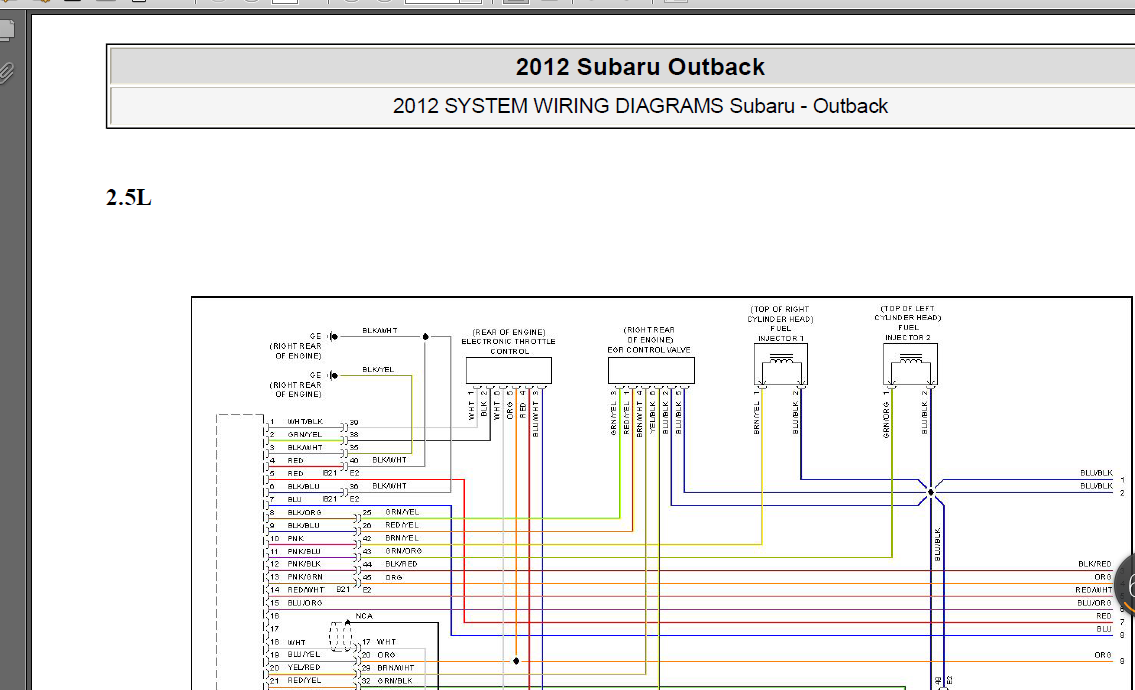Image resolution: width=1135 pixels, height=690 pixels.
Task: Click the EGR control valve connector box
Action: pos(651,371)
